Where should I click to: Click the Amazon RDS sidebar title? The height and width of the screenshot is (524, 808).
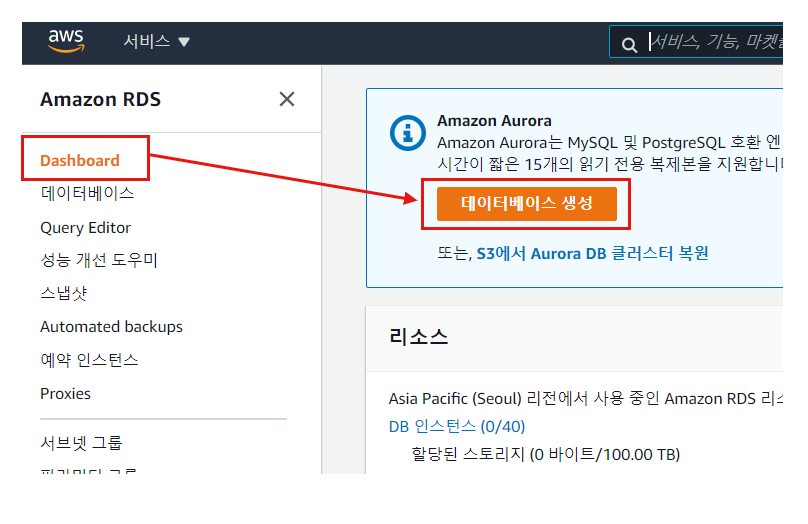click(x=100, y=99)
